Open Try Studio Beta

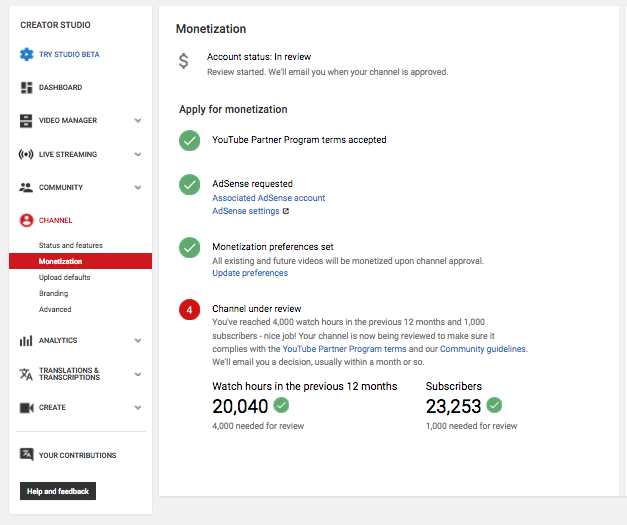(x=69, y=54)
